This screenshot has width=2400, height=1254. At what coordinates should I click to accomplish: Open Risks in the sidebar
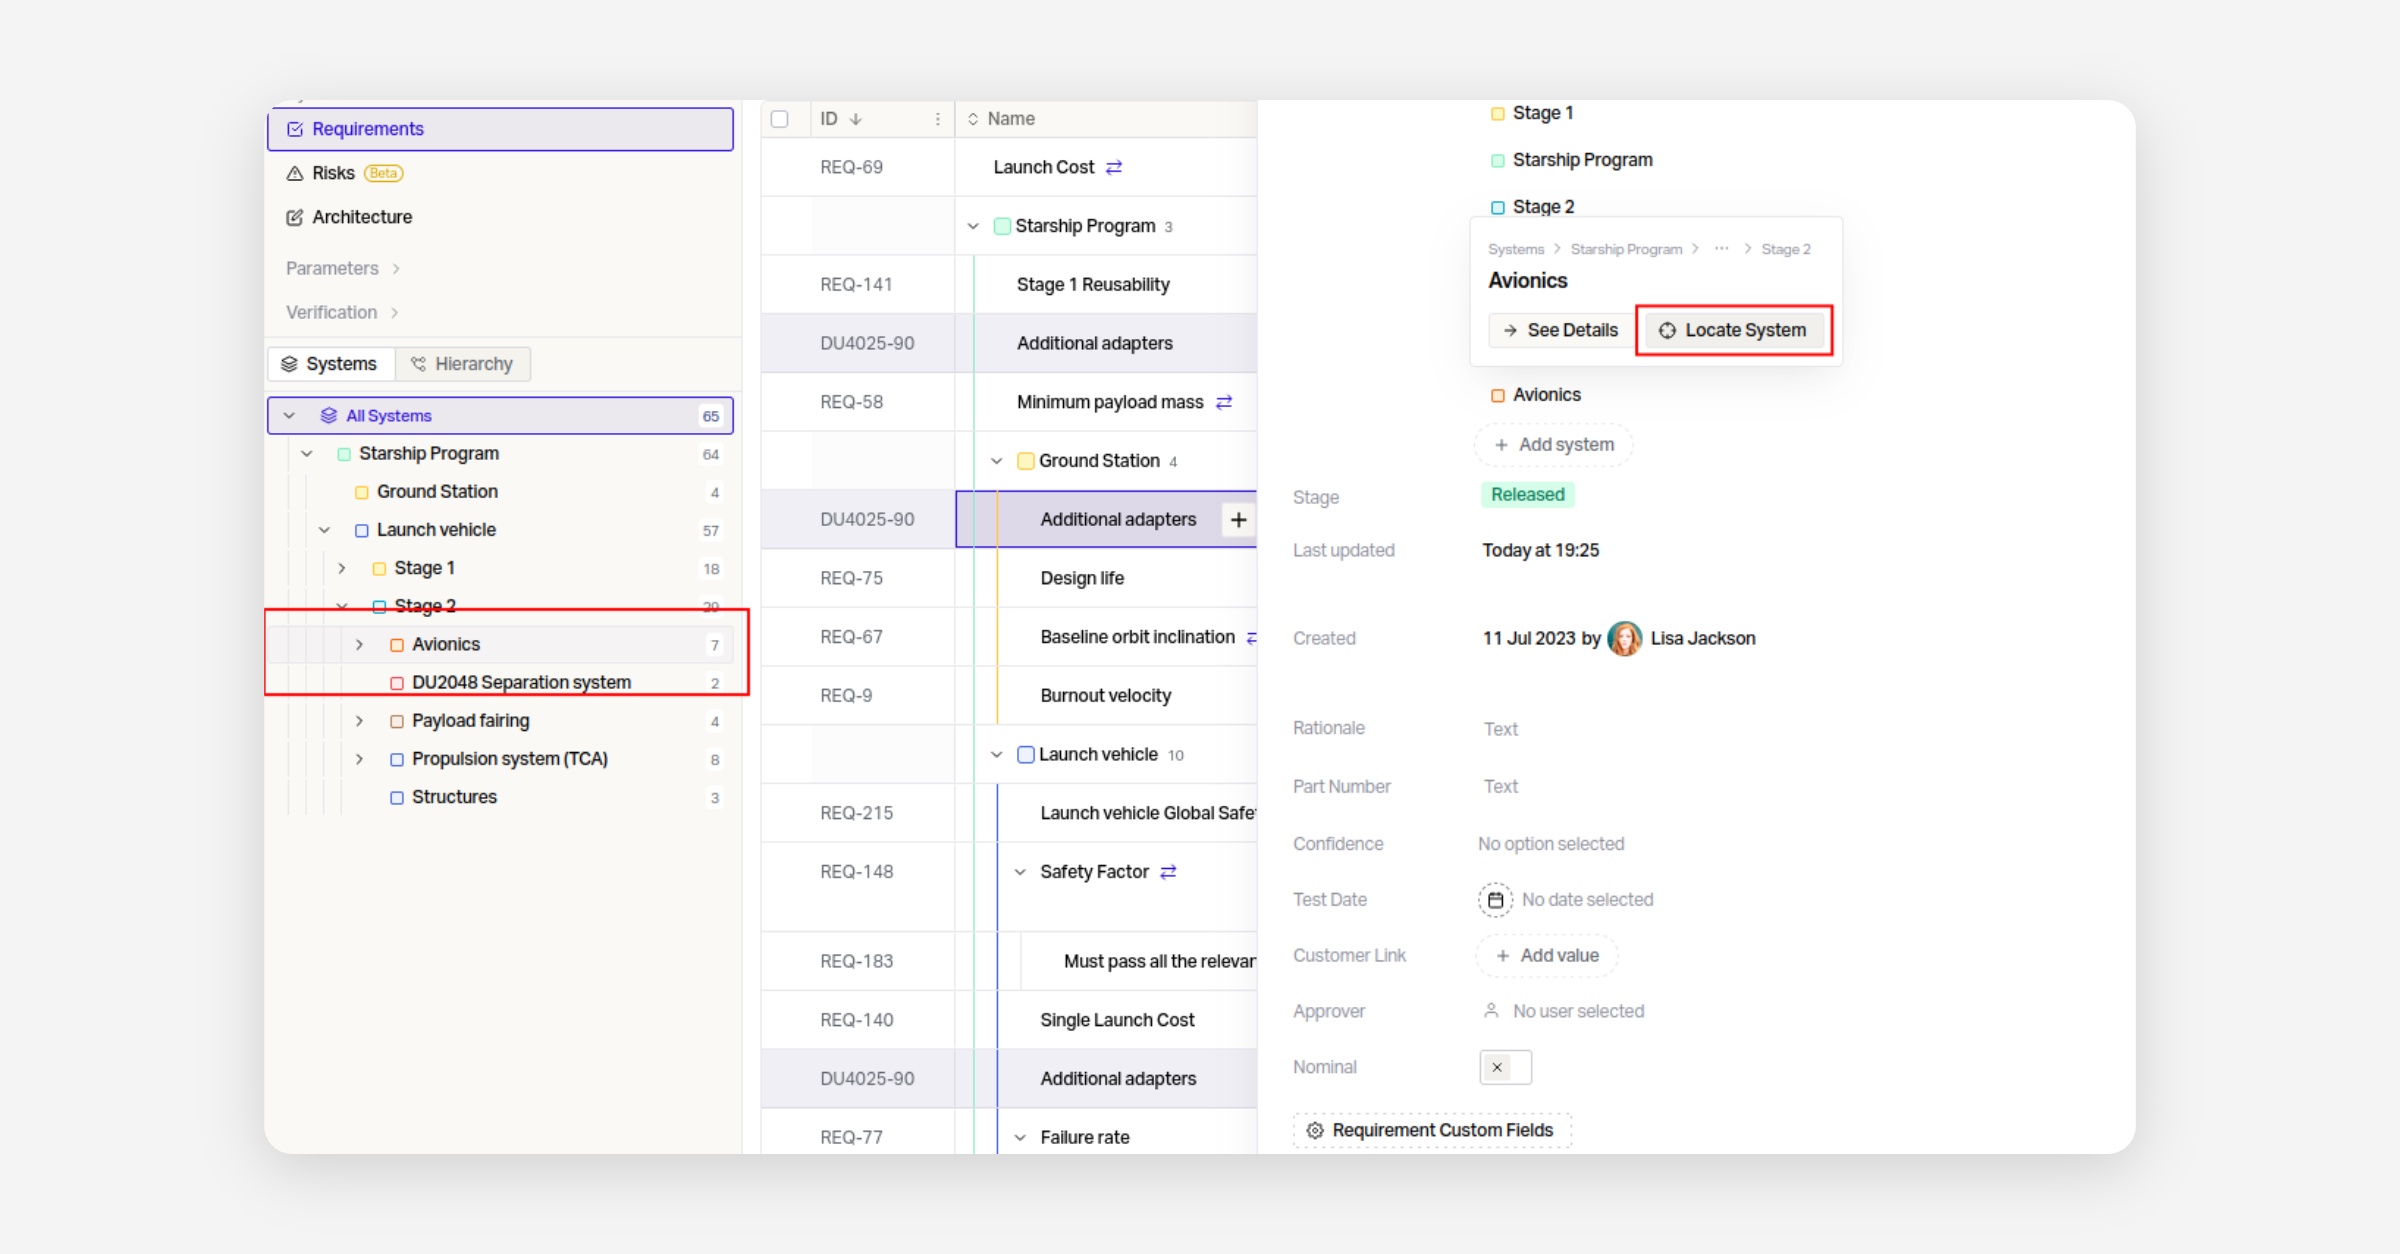click(333, 173)
